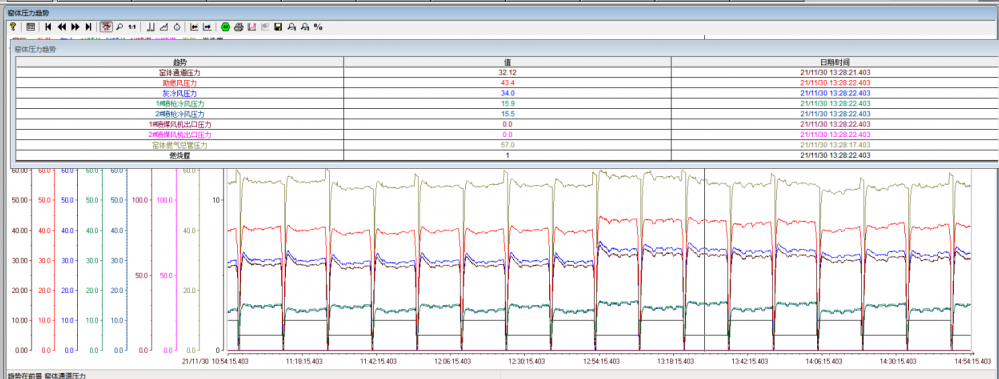
Task: Reset view with the 1:1 icon
Action: pyautogui.click(x=132, y=27)
